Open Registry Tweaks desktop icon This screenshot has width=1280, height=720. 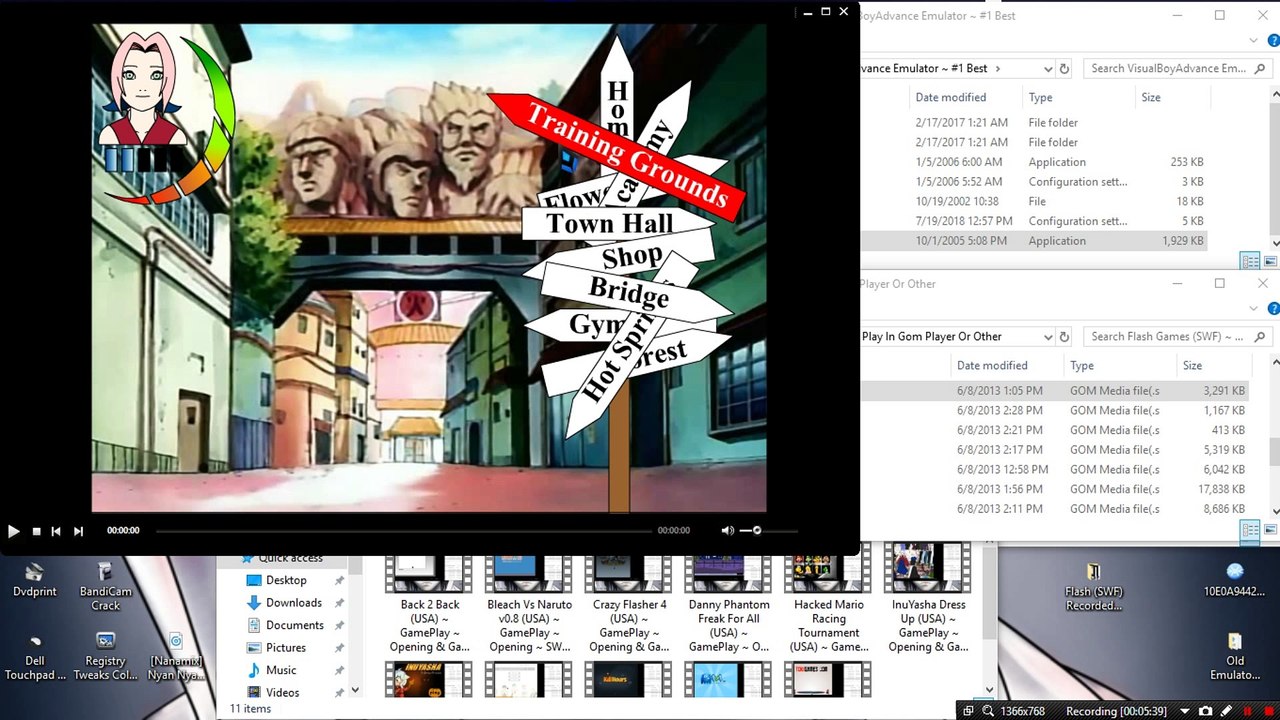pos(106,657)
